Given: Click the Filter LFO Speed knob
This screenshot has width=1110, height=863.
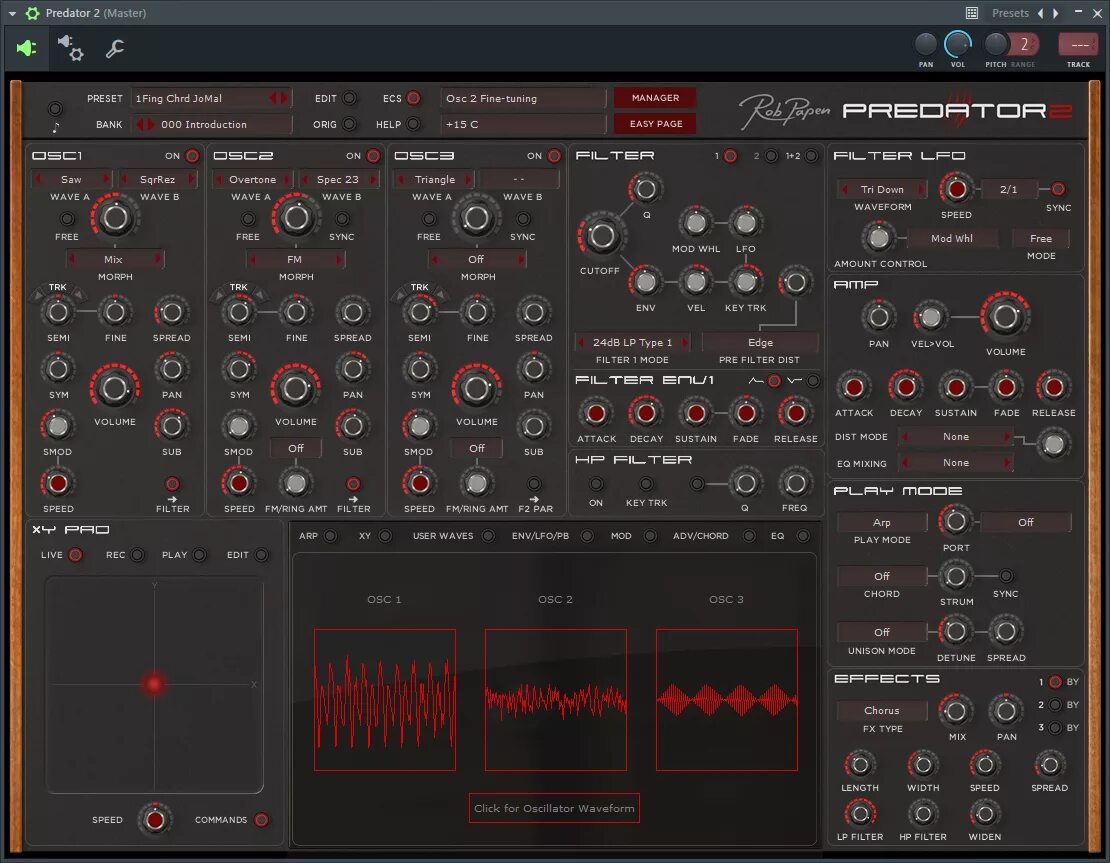Looking at the screenshot, I should pyautogui.click(x=956, y=189).
